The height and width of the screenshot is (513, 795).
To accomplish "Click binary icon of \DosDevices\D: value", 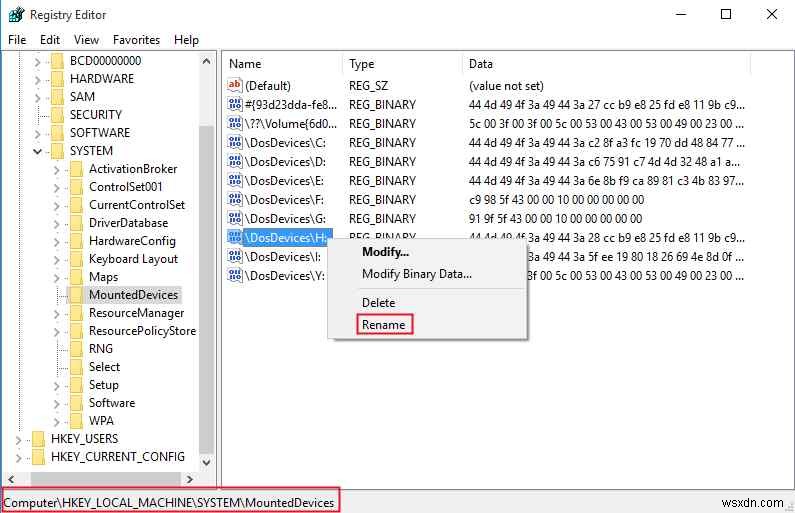I will pos(235,161).
